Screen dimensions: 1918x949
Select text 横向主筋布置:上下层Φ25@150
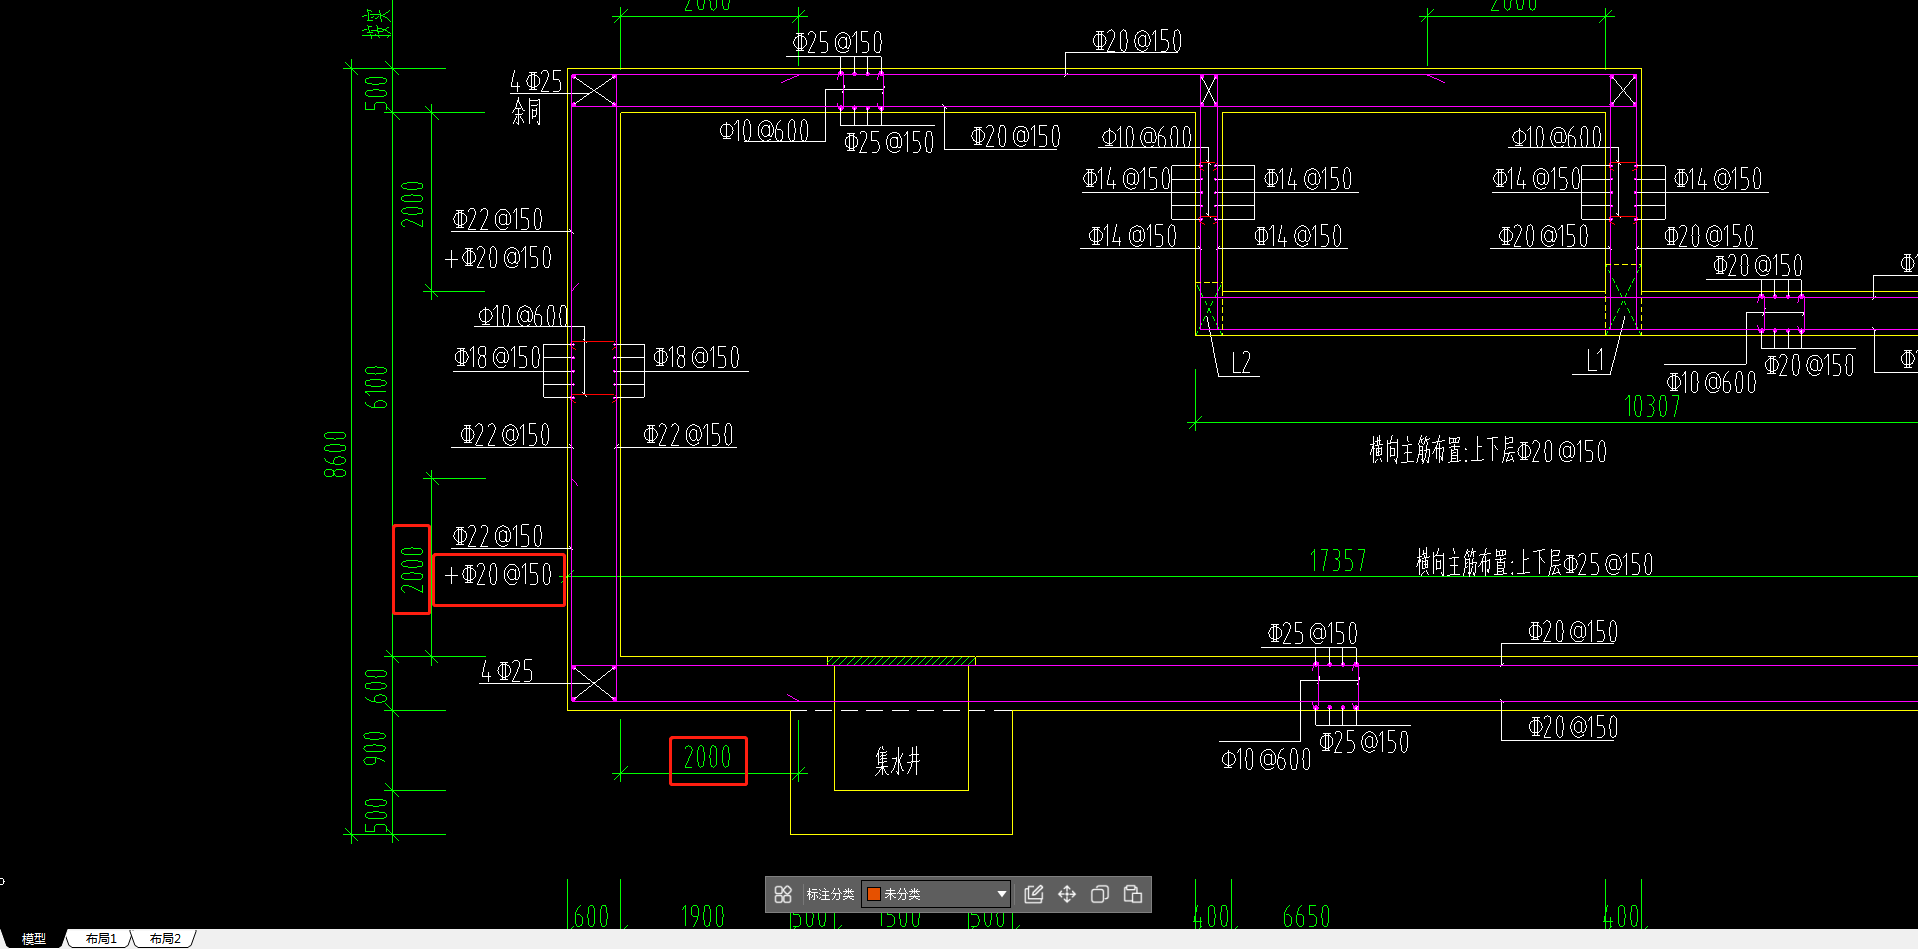(1534, 563)
